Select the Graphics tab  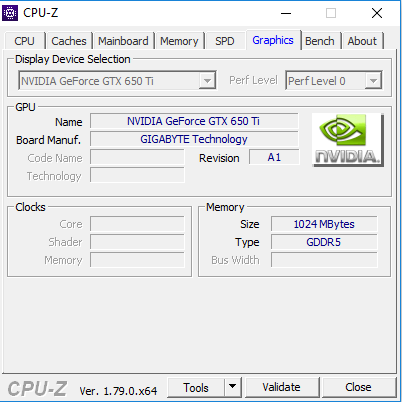click(x=273, y=40)
